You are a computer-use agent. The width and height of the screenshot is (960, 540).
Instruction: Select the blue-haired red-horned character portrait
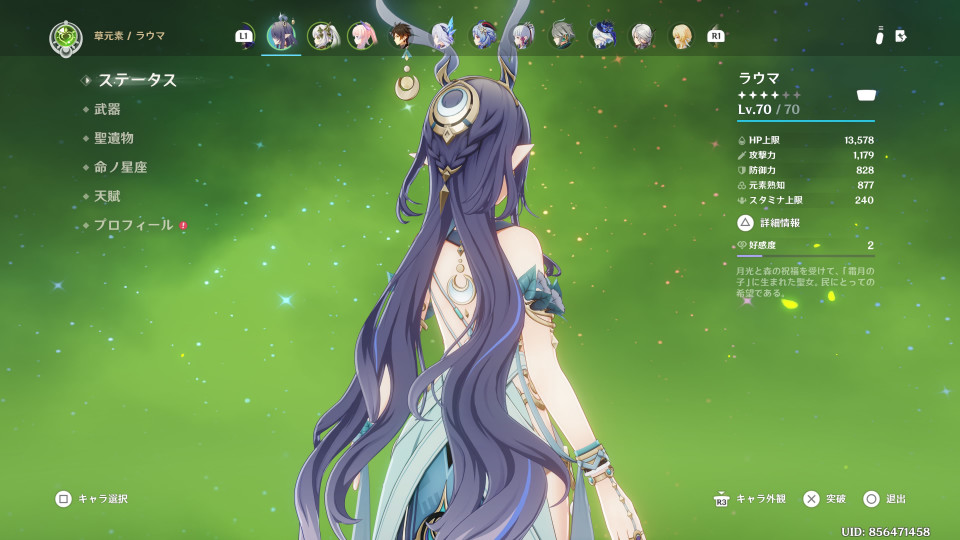point(482,36)
